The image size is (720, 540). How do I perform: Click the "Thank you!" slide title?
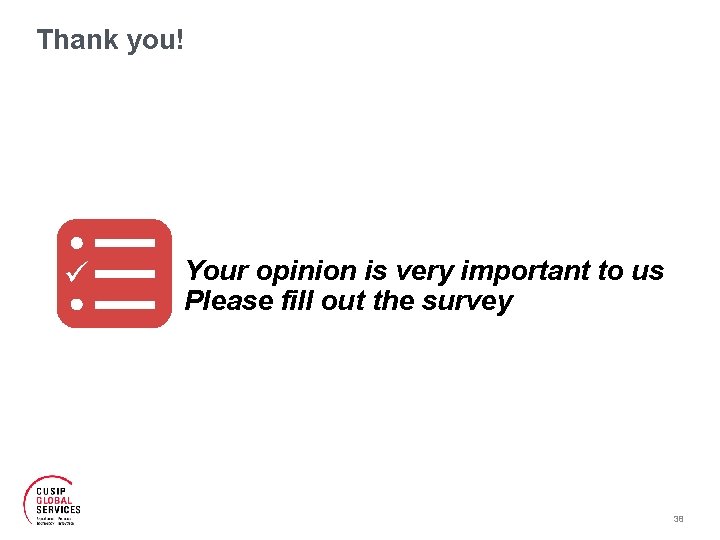point(110,39)
